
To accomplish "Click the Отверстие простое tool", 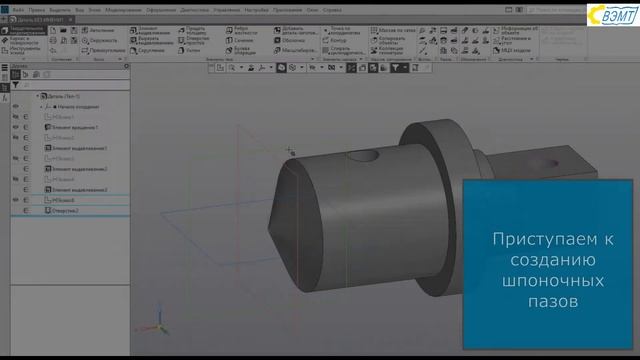I will [194, 40].
